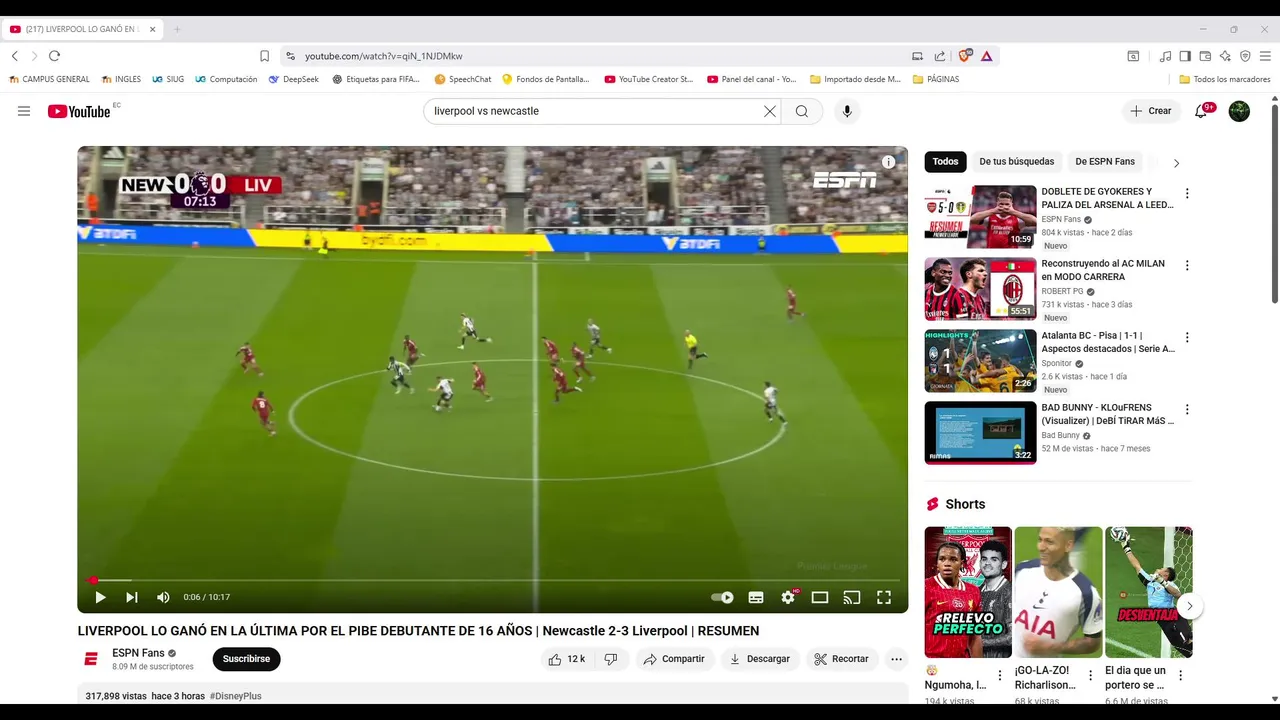Bookmark this page icon
The image size is (1280, 720).
pyautogui.click(x=264, y=56)
